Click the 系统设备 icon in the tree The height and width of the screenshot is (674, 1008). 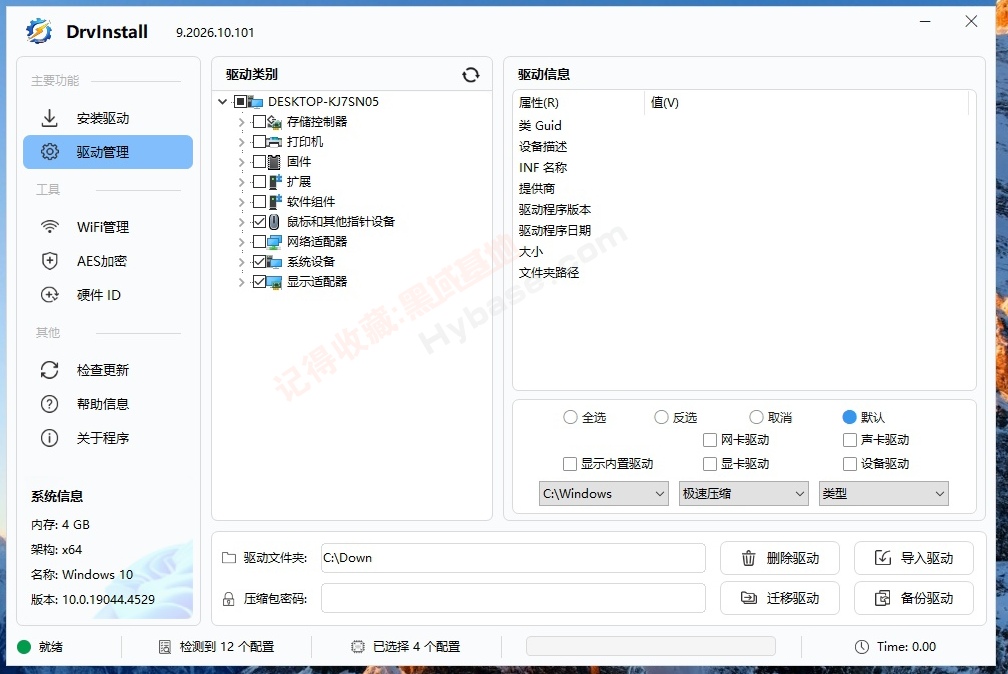(x=274, y=262)
